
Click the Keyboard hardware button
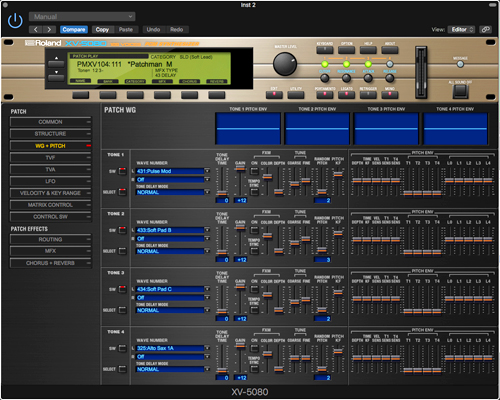click(x=325, y=50)
